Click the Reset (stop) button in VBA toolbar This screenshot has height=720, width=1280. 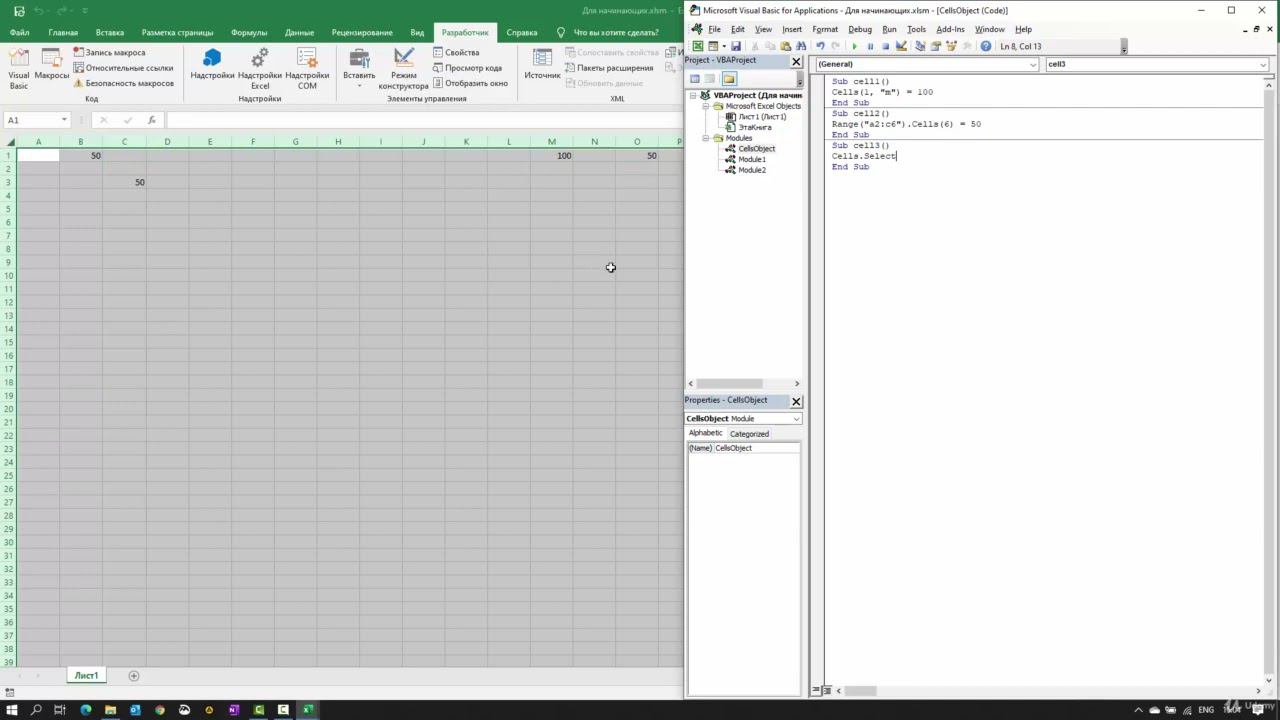pos(885,46)
